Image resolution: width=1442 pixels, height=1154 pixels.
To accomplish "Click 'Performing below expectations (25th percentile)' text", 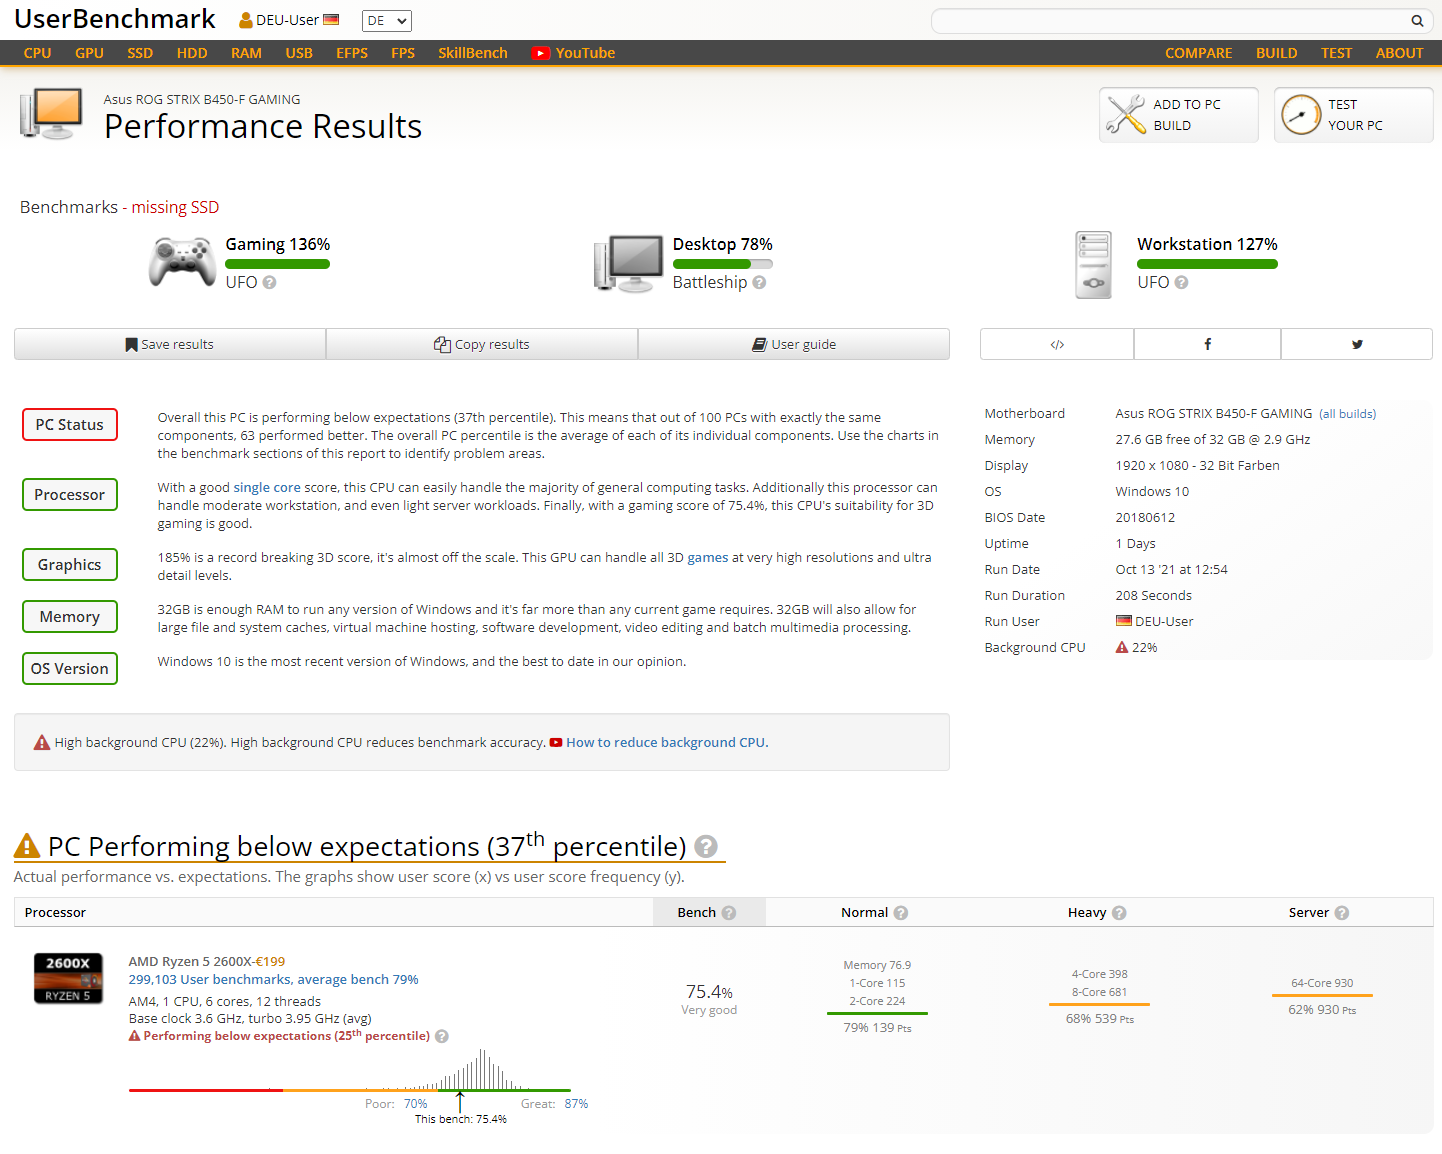I will point(286,1036).
